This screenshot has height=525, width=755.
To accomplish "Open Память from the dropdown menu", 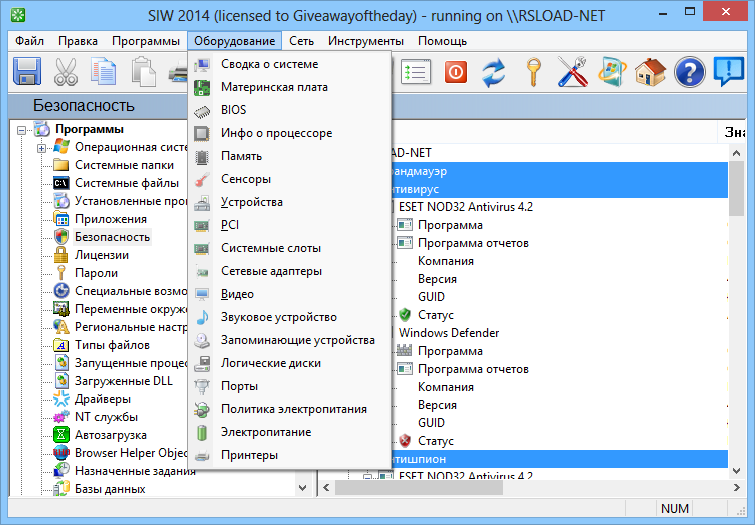I will [x=289, y=156].
